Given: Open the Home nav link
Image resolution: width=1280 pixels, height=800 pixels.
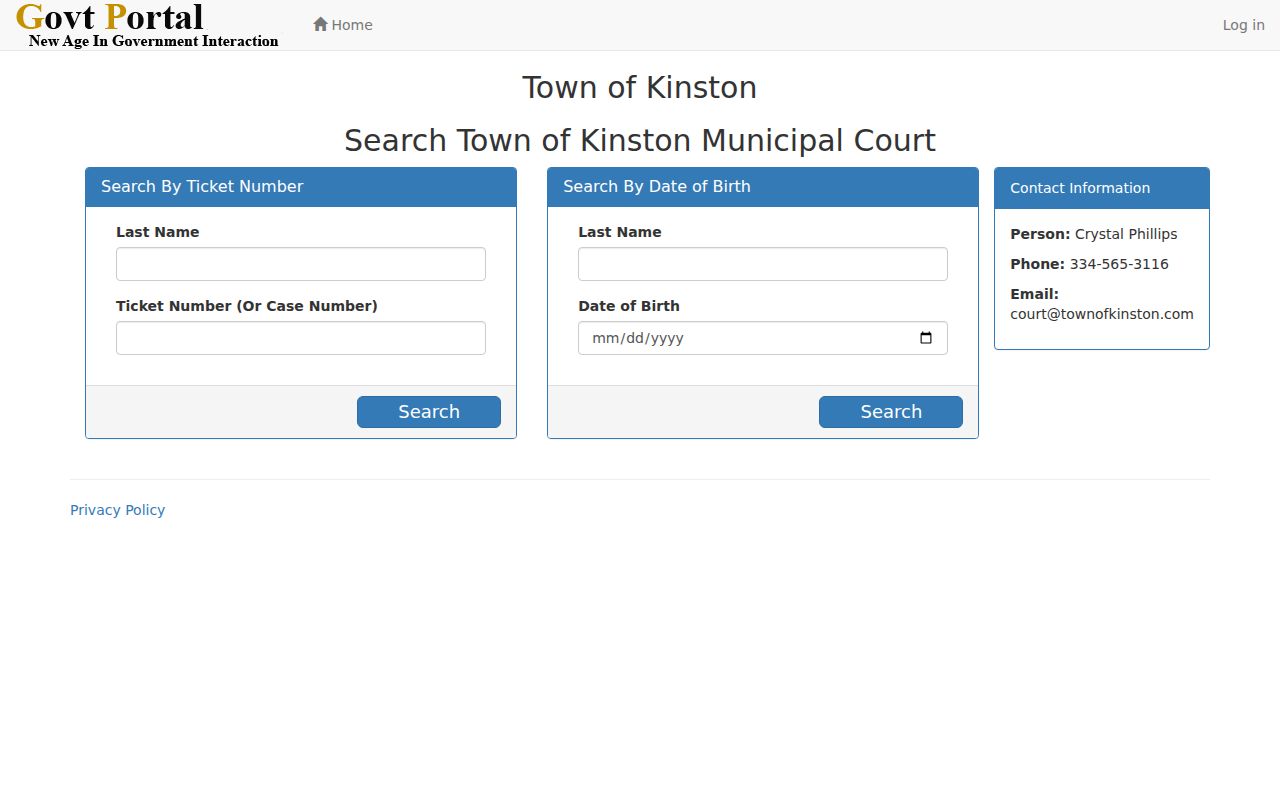Looking at the screenshot, I should pos(343,25).
